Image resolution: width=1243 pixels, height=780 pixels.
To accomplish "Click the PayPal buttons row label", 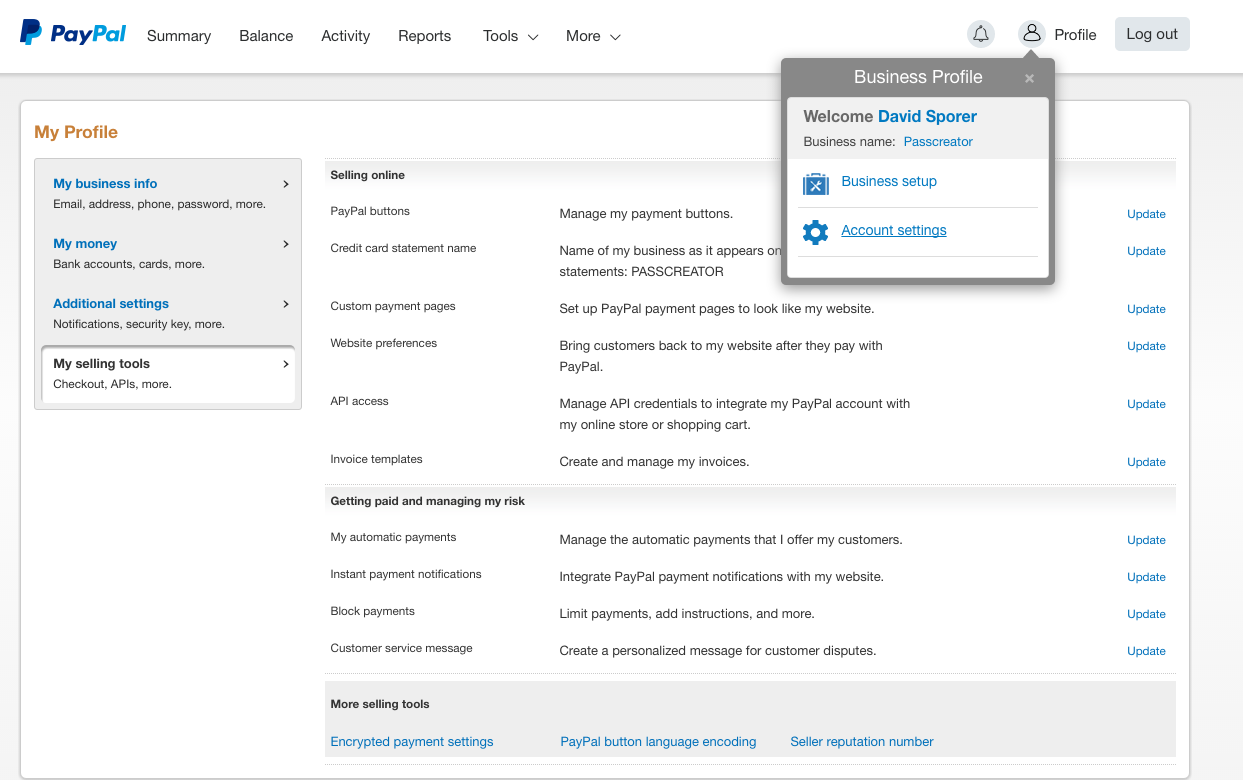I will point(370,211).
